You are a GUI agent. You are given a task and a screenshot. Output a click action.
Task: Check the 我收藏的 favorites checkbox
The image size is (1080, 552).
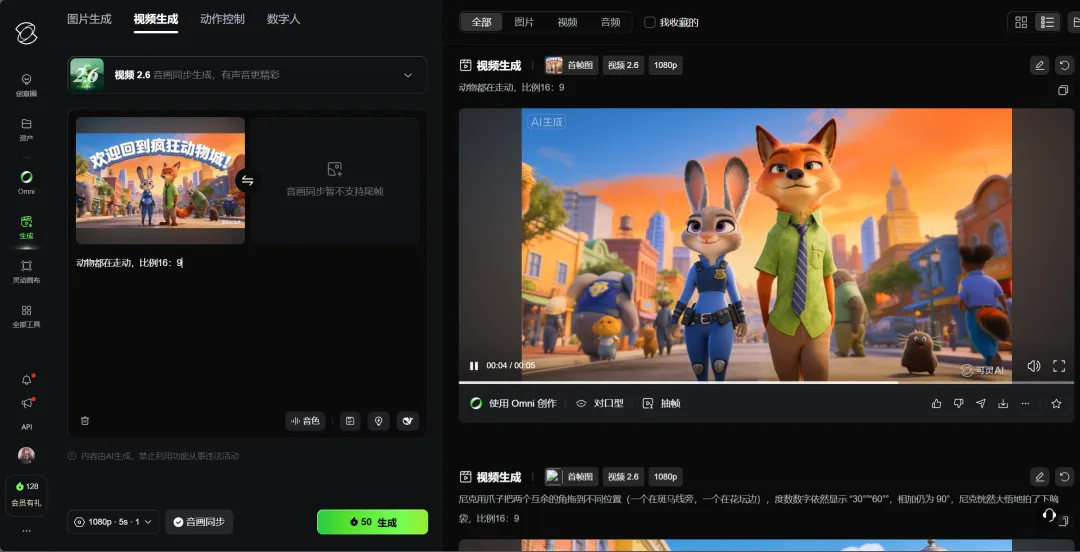[650, 22]
